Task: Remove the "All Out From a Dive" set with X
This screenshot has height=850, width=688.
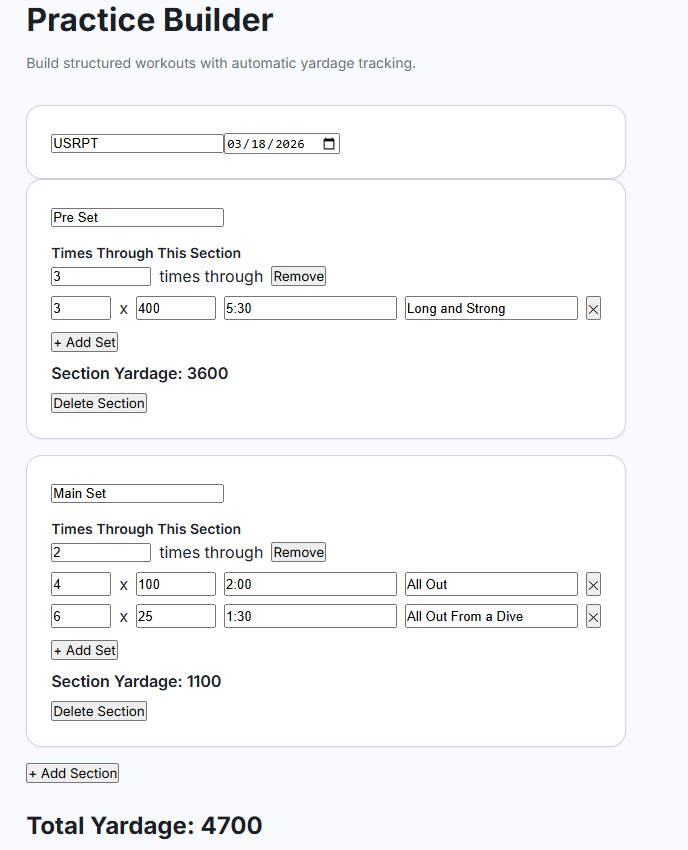Action: pyautogui.click(x=593, y=616)
